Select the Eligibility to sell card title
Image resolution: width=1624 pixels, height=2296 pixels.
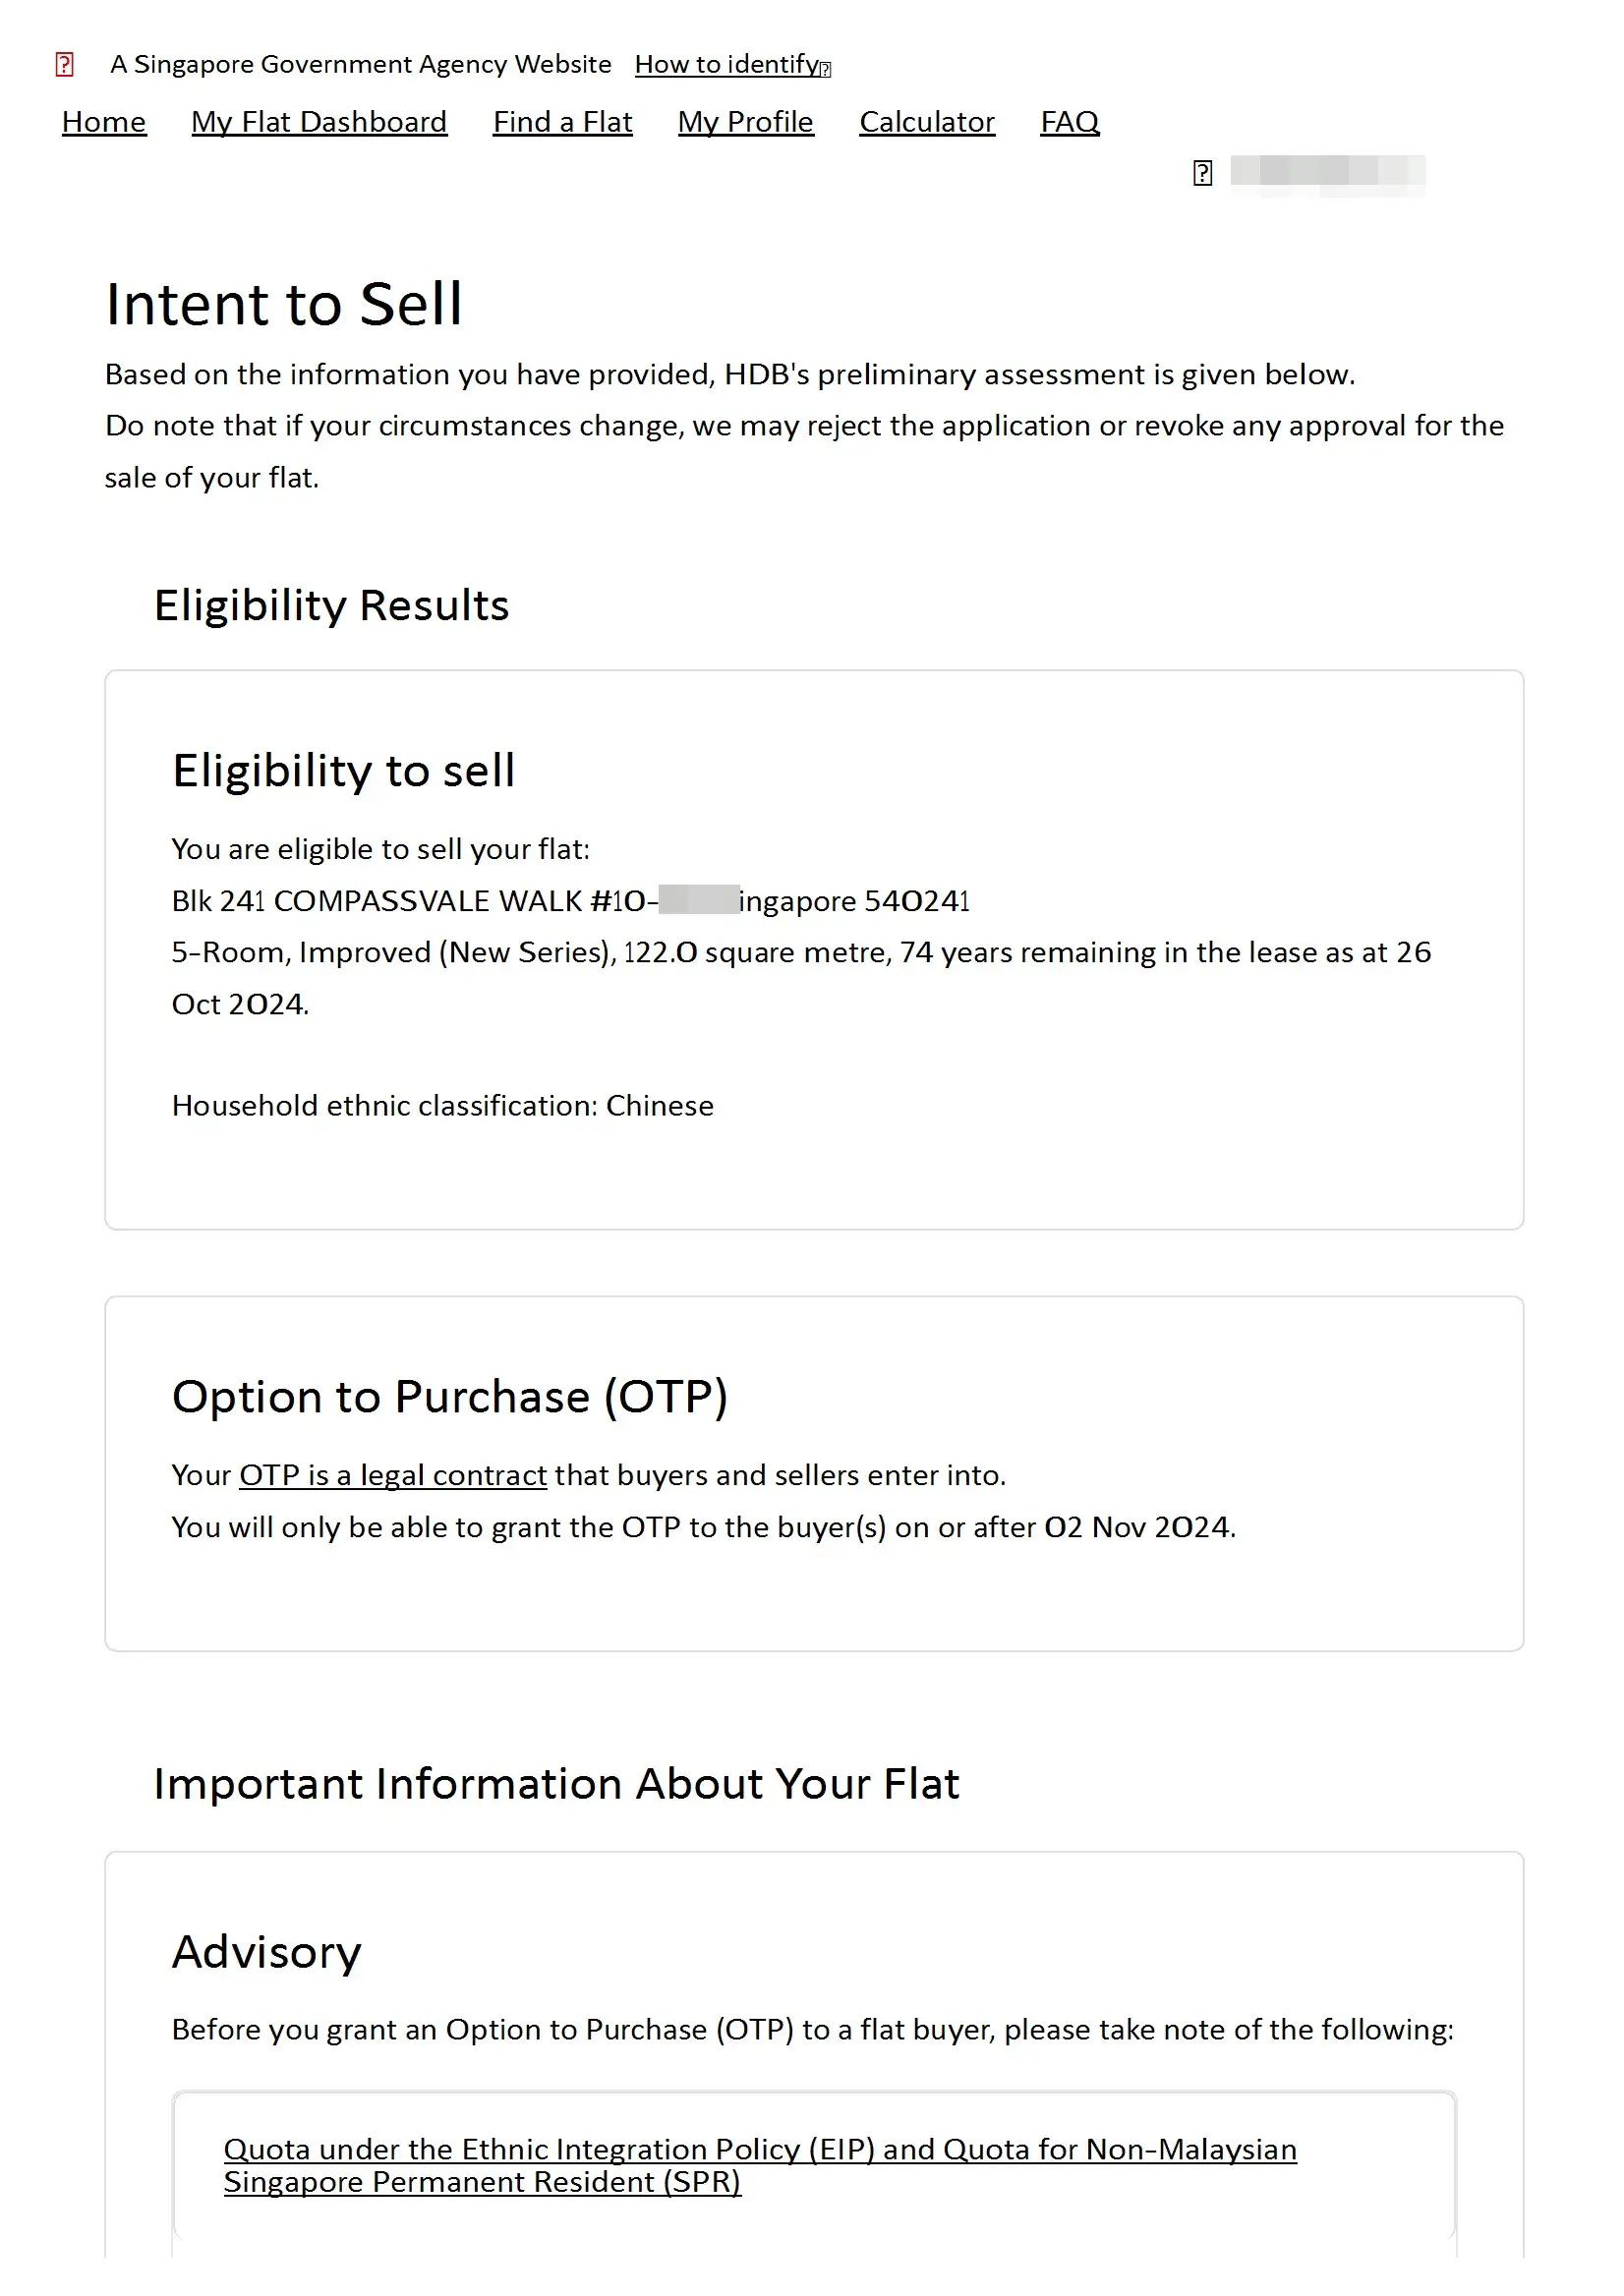coord(343,771)
